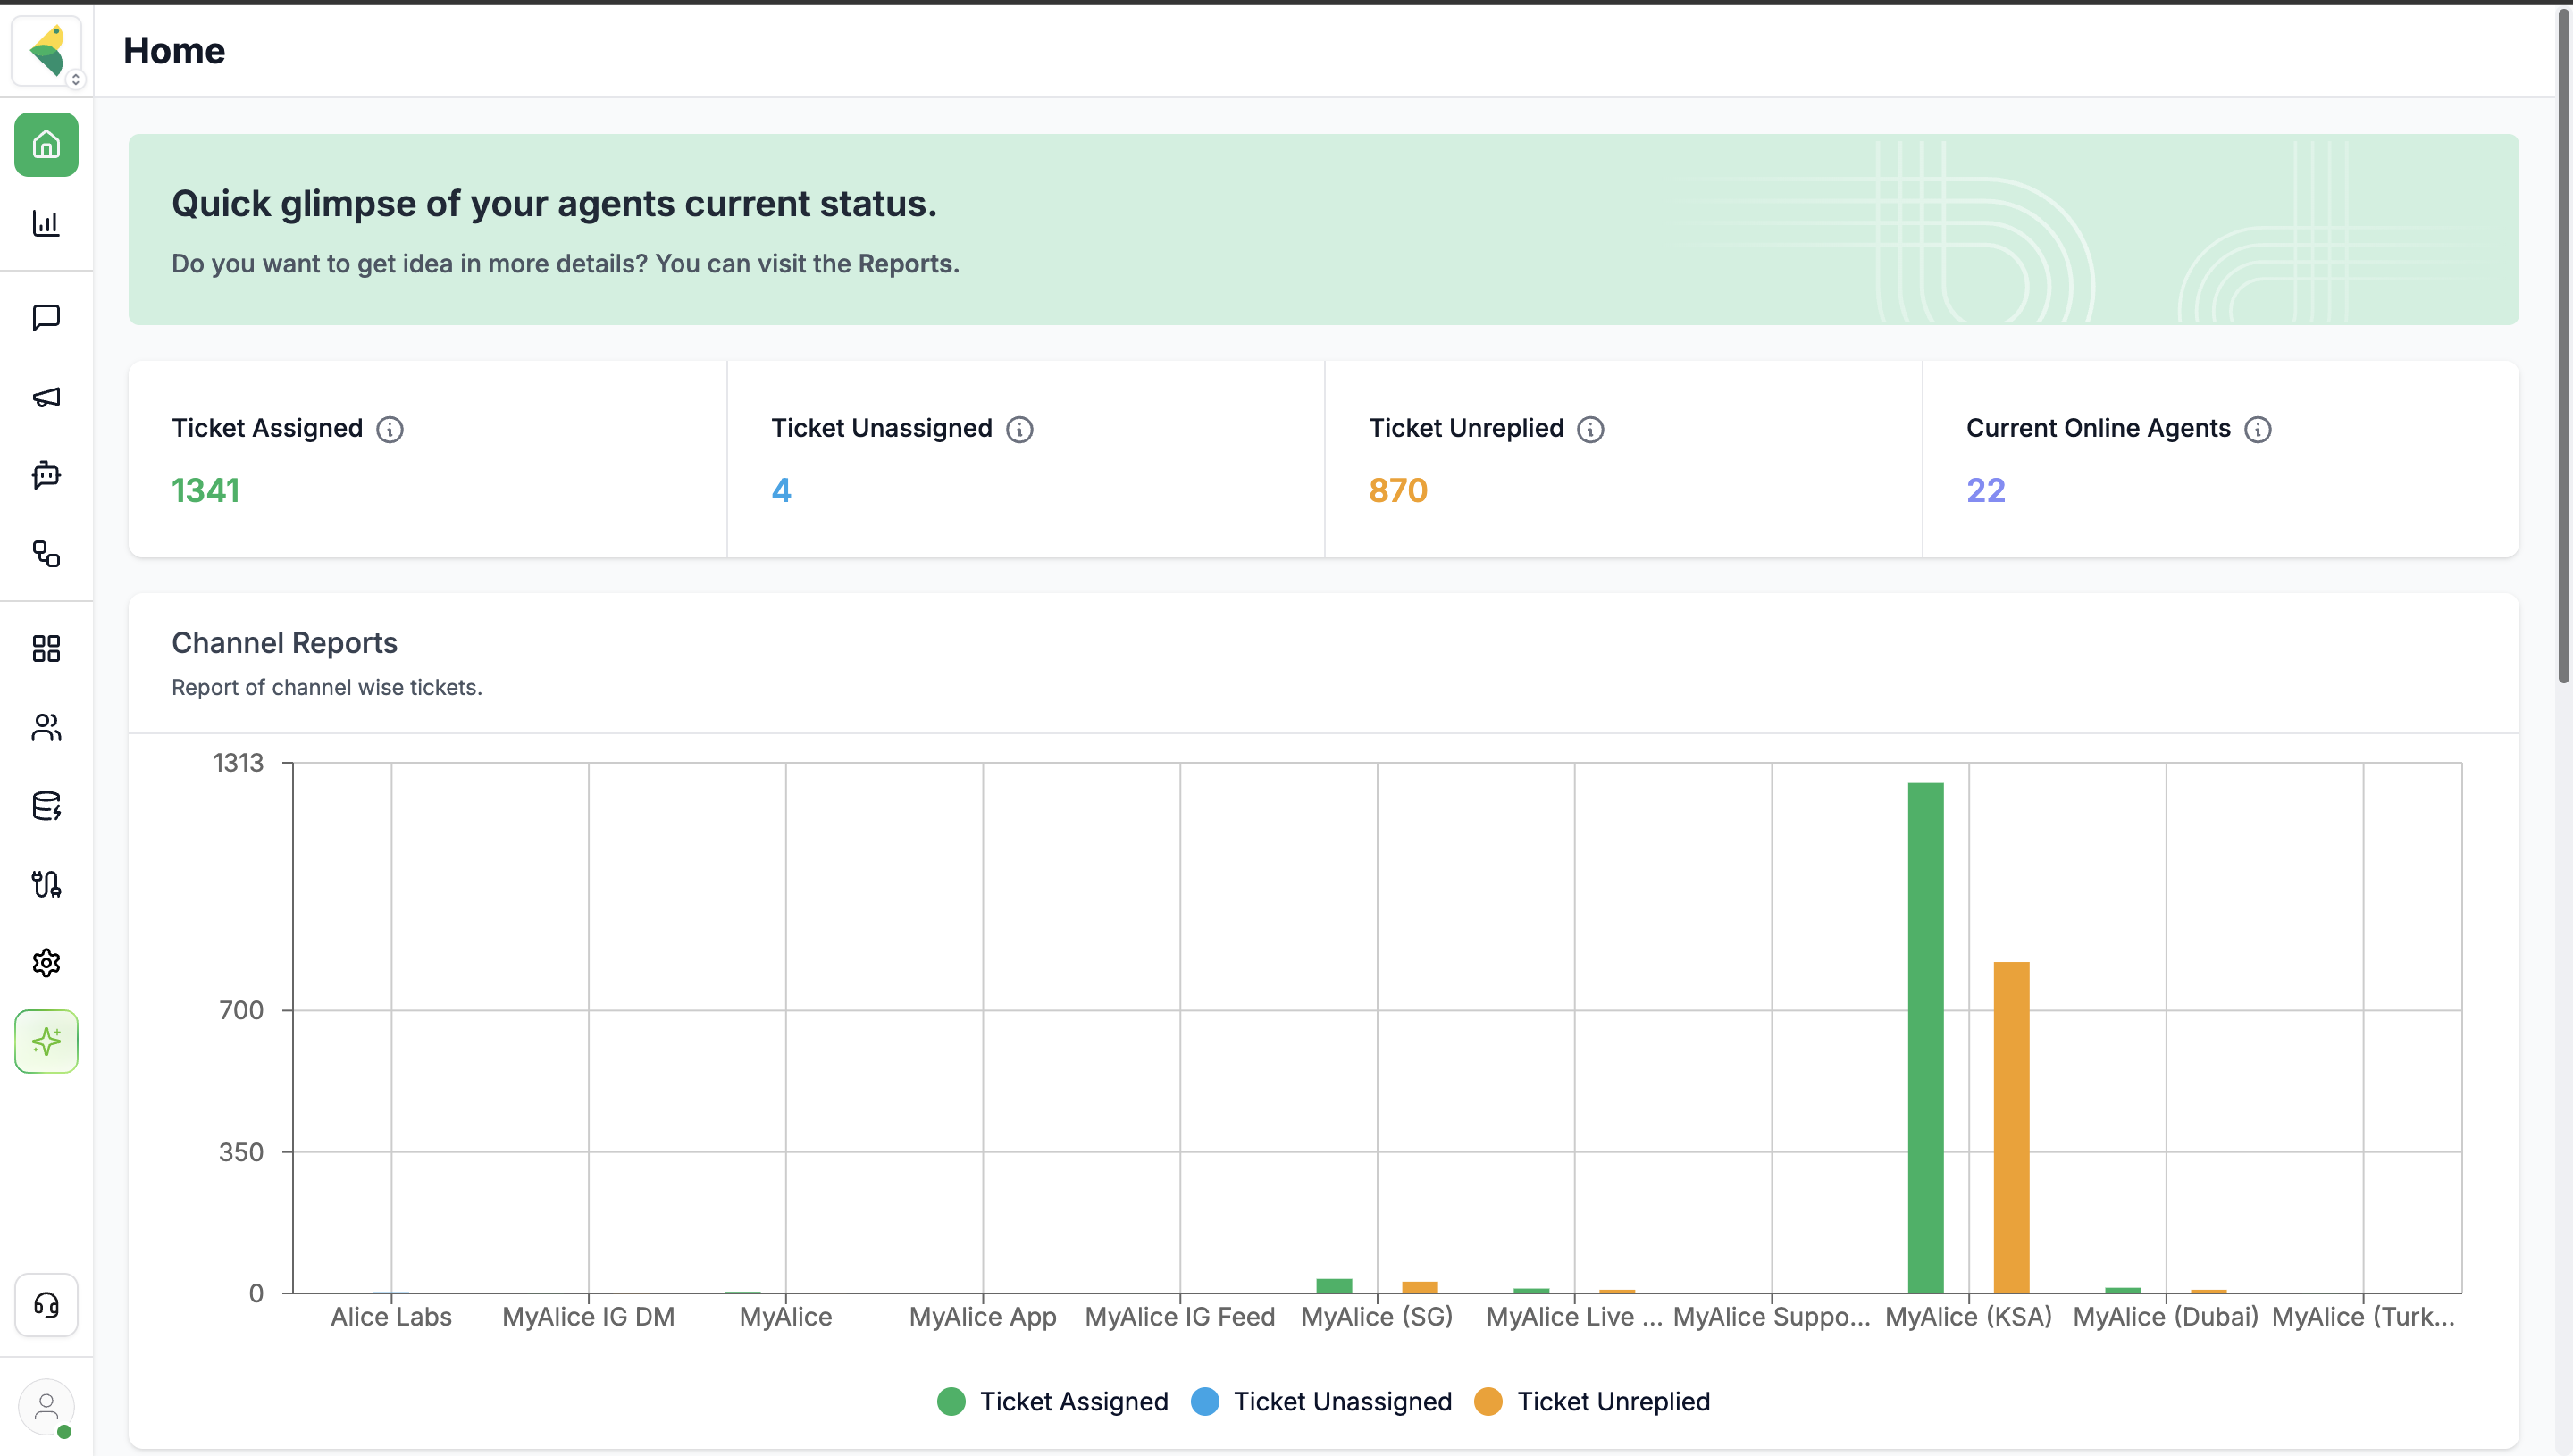
Task: Open the Integrations grid icon
Action: click(46, 649)
